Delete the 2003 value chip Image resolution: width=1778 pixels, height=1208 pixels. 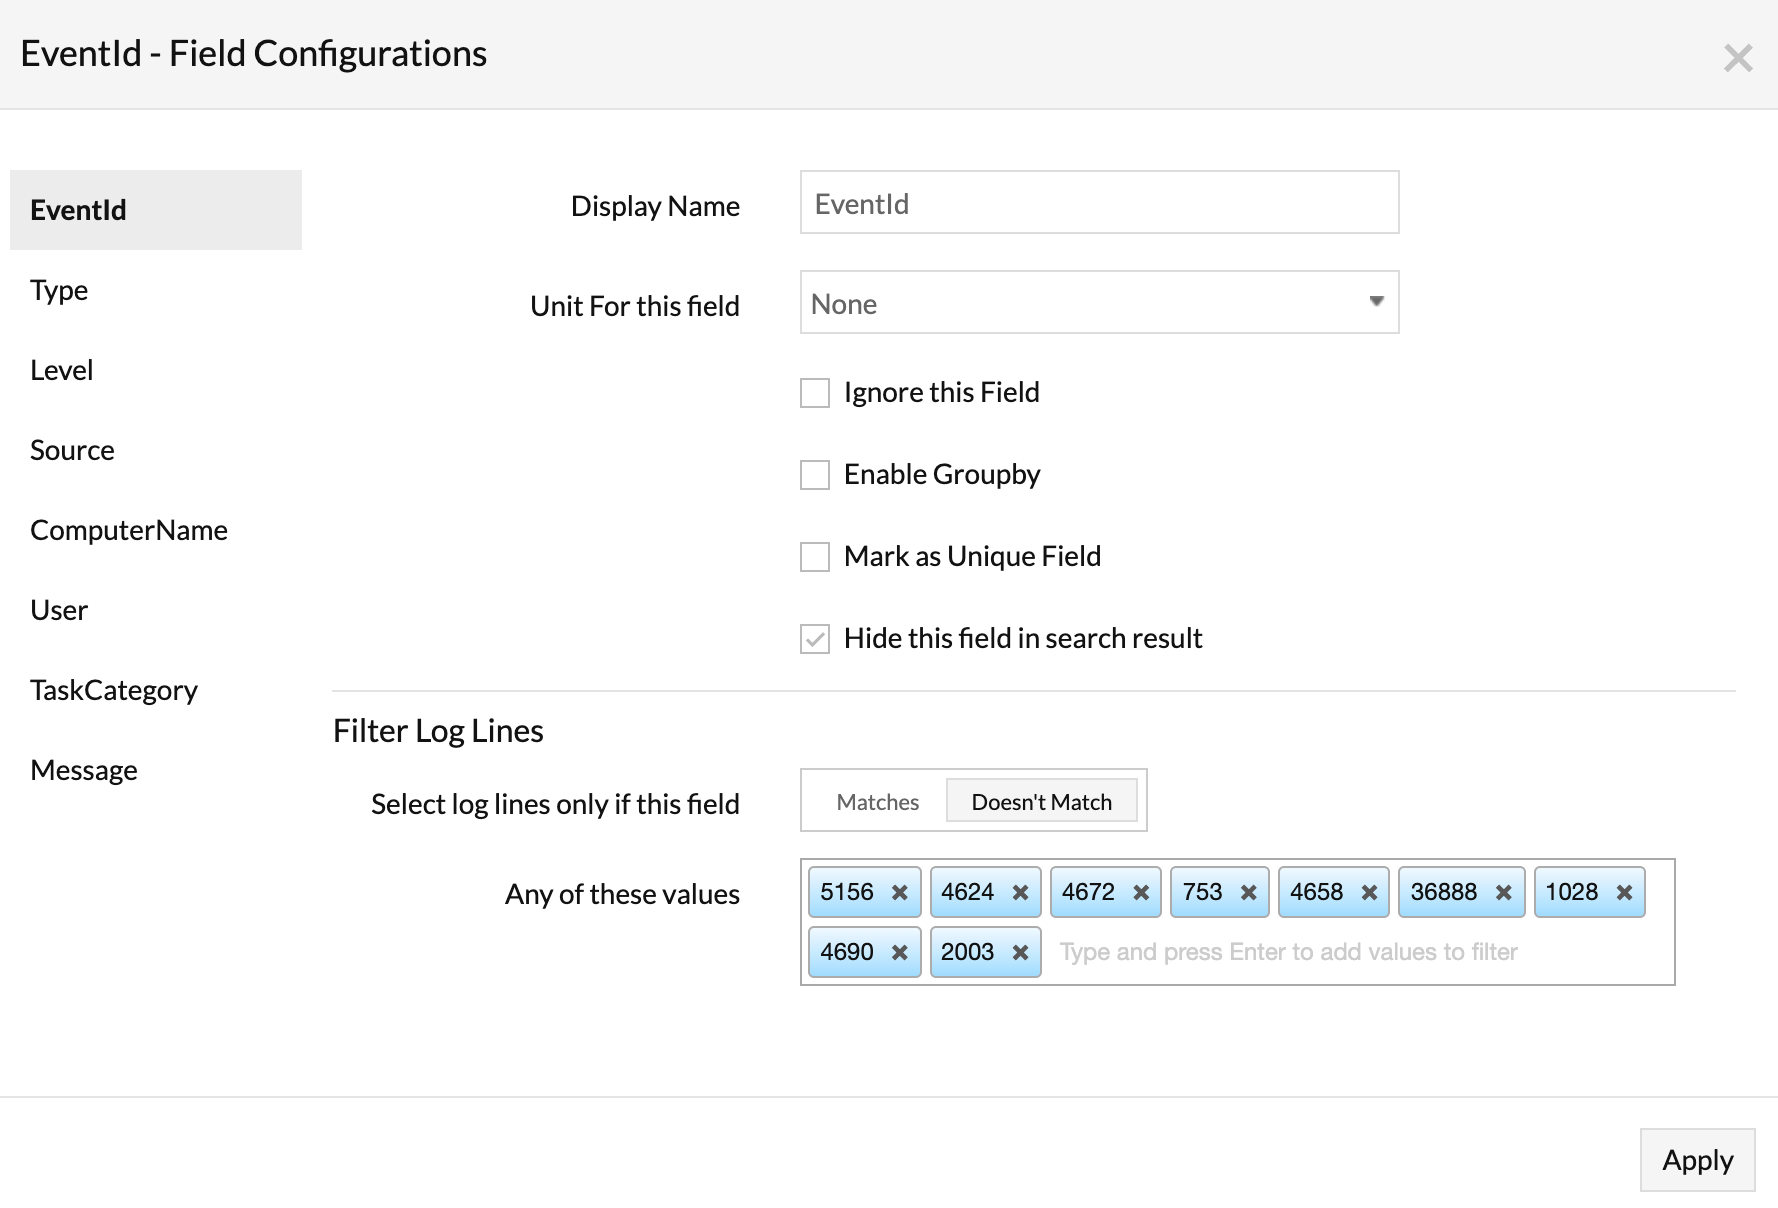(x=1020, y=953)
